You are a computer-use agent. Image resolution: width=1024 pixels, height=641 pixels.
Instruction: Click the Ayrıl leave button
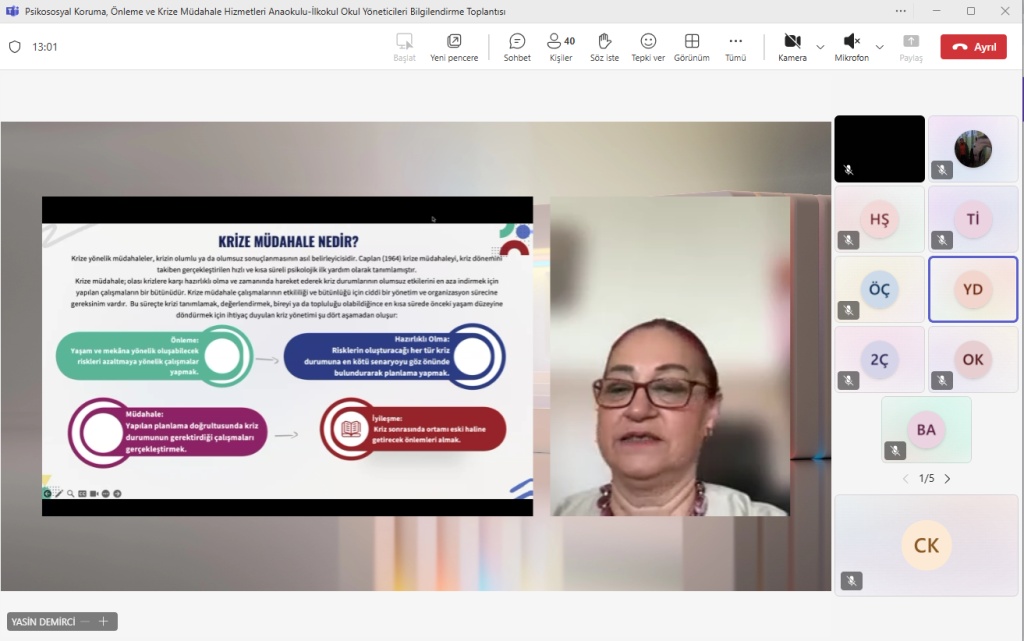pyautogui.click(x=973, y=47)
